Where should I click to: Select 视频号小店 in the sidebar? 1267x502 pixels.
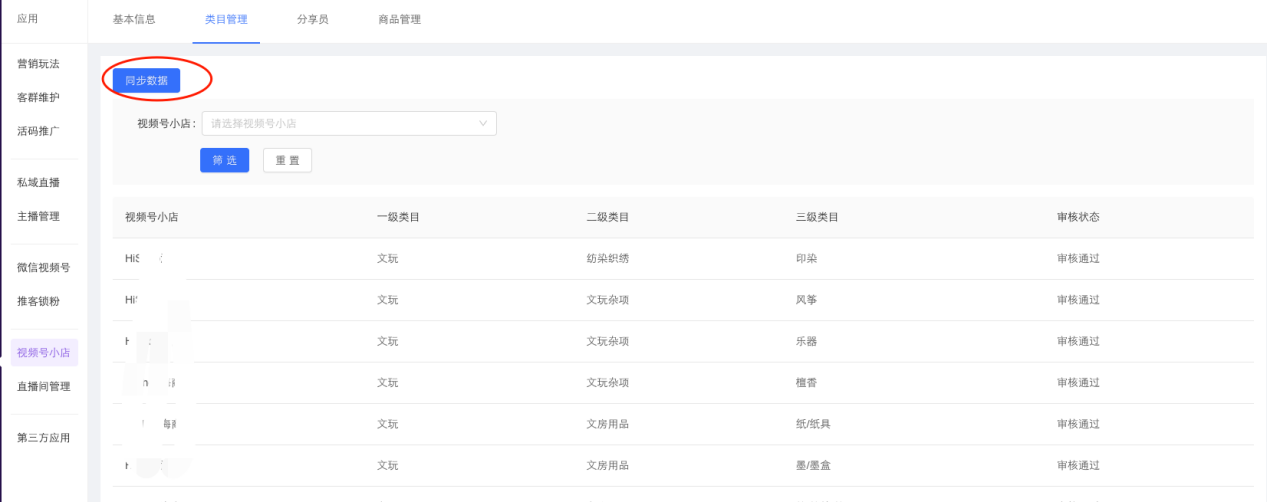click(x=43, y=353)
